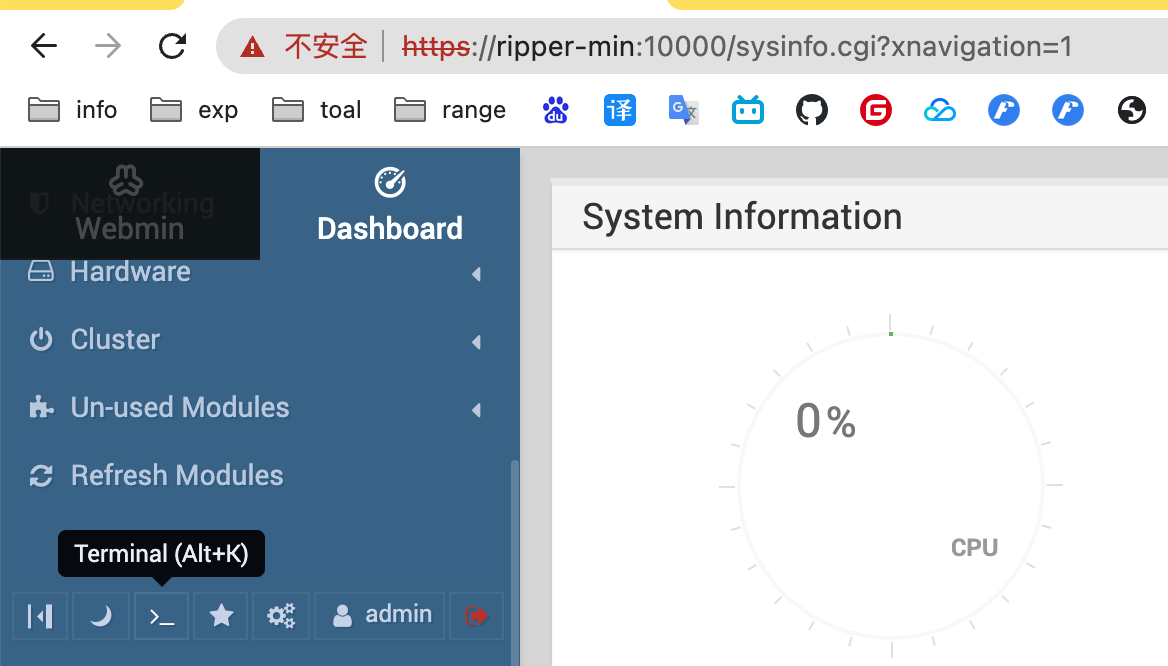Click the admin user button
The height and width of the screenshot is (666, 1168).
(380, 616)
